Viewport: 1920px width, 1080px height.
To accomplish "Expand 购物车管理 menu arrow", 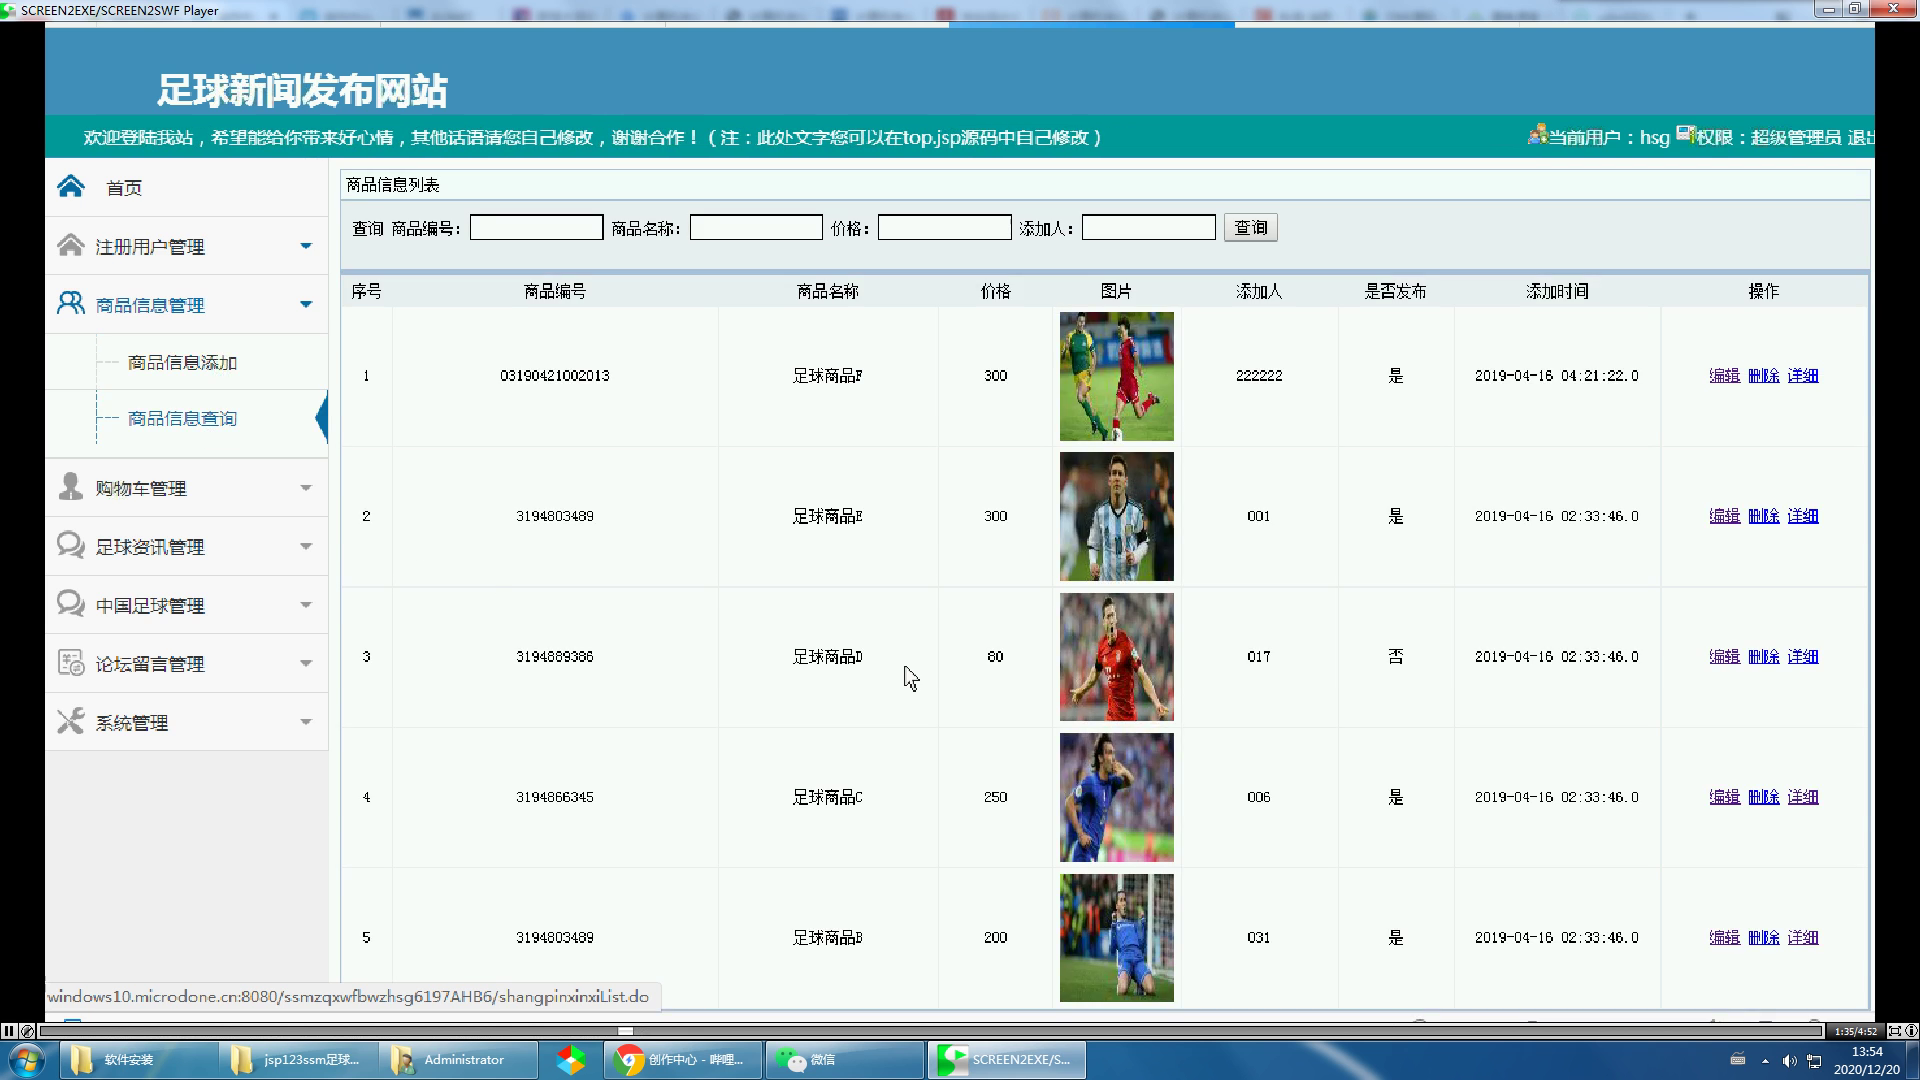I will coord(306,488).
